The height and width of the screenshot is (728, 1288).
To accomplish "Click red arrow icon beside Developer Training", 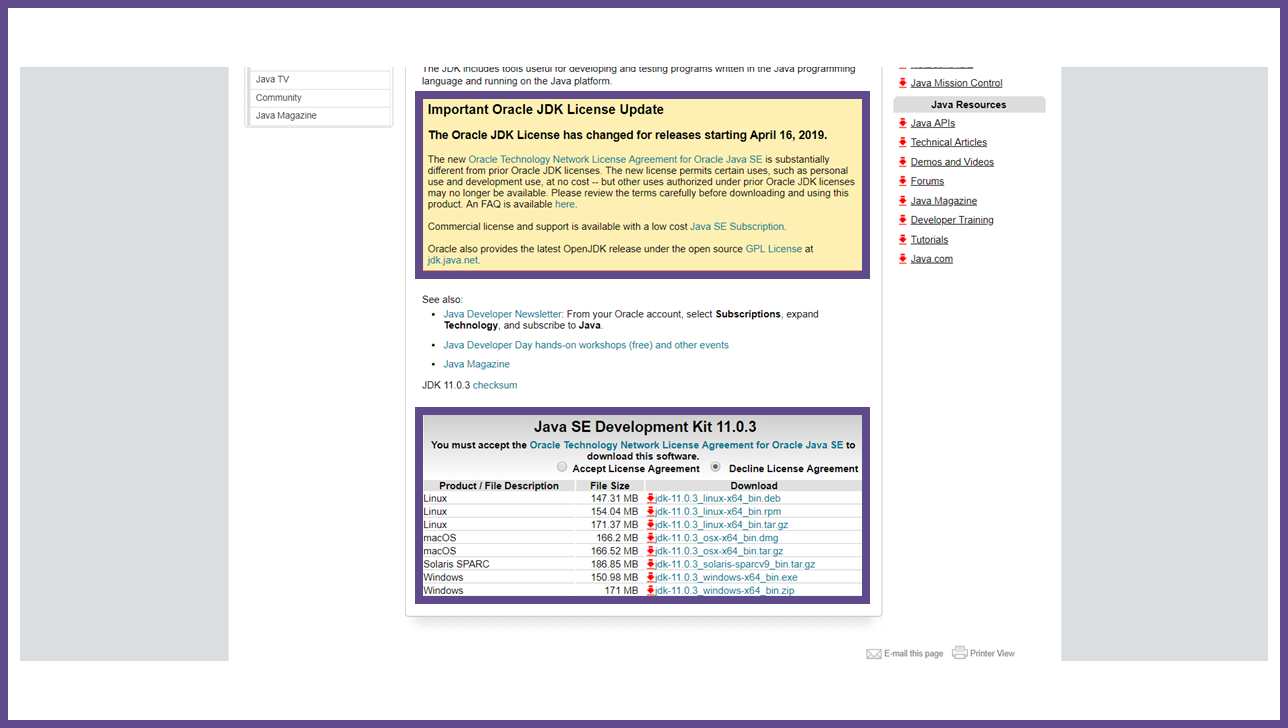I will pyautogui.click(x=903, y=220).
